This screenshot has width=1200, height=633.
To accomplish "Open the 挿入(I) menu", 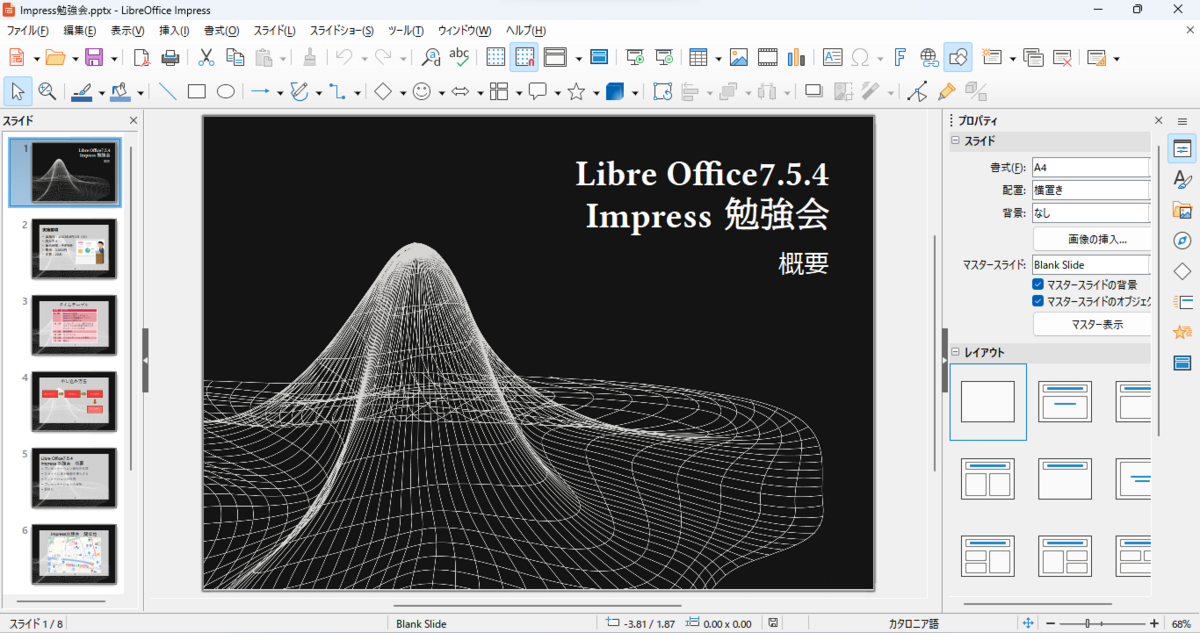I will pos(174,31).
